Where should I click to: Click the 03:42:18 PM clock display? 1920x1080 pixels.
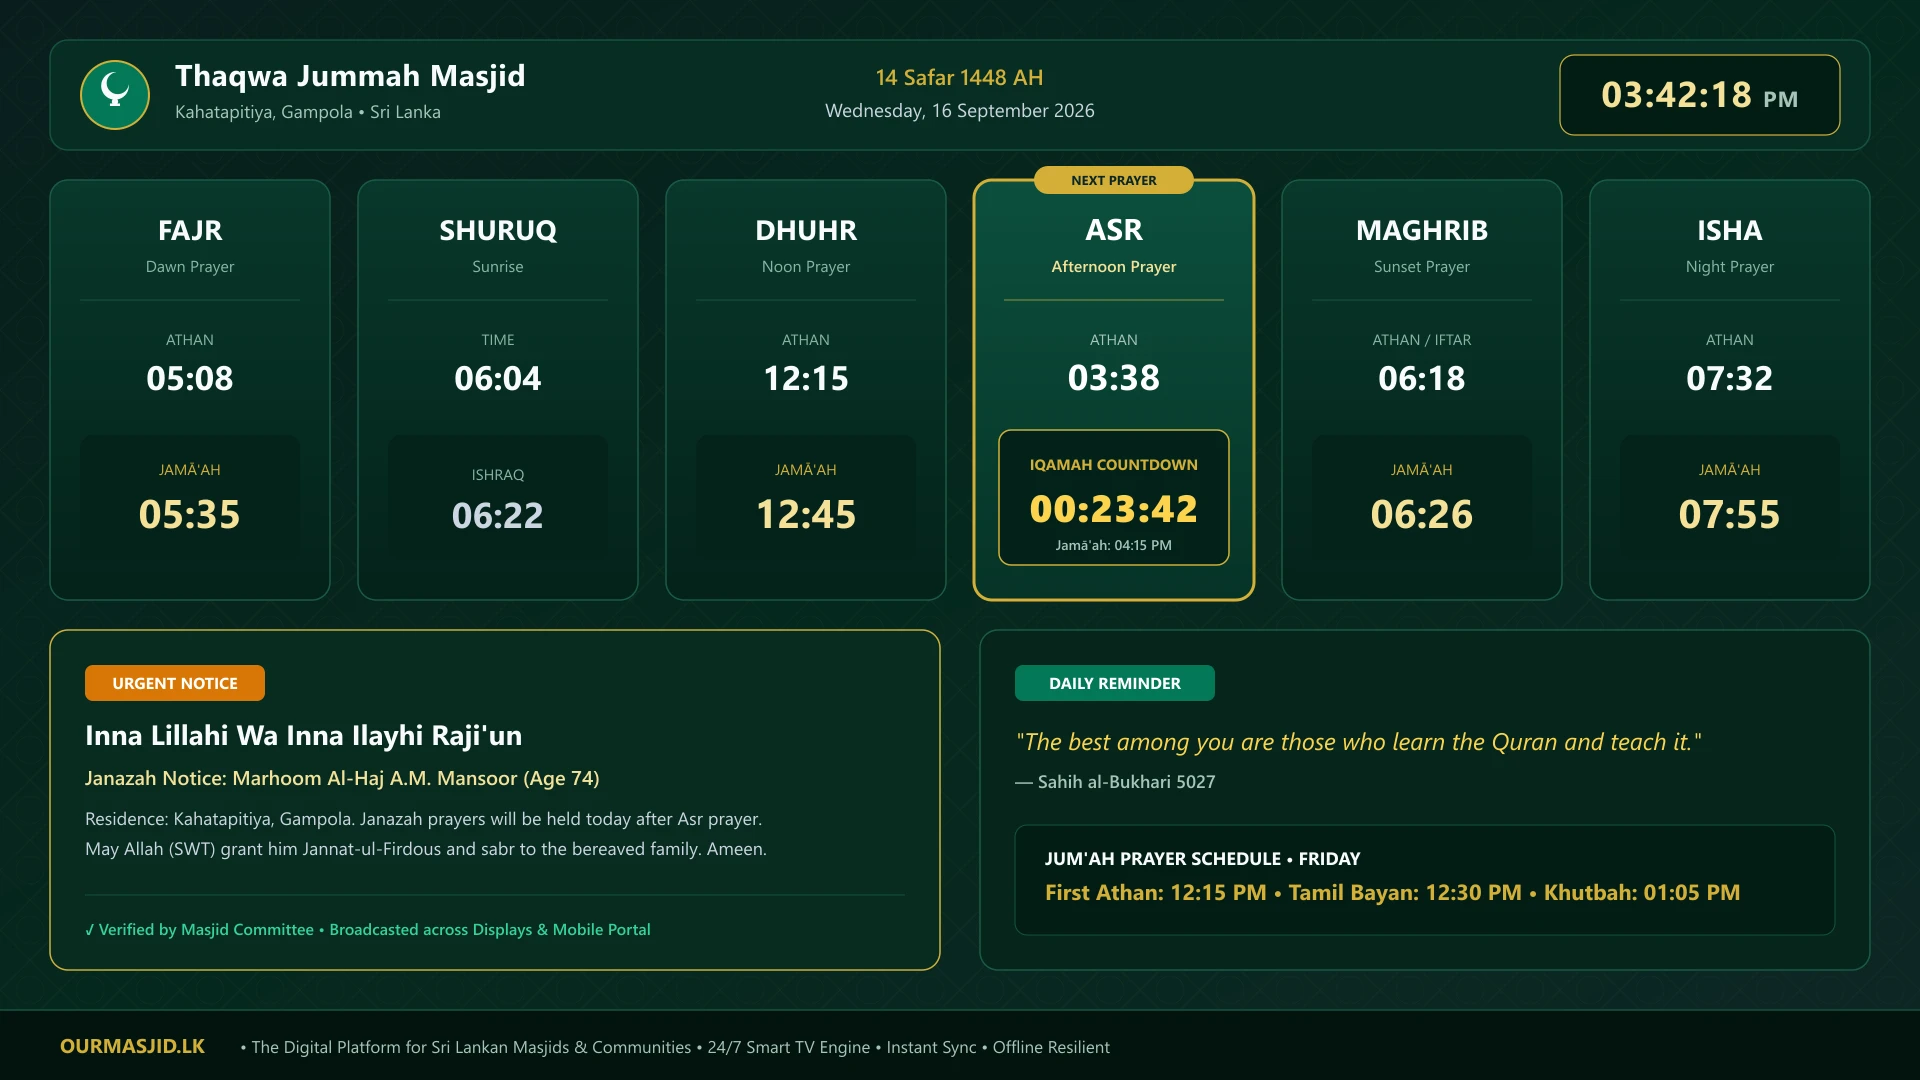pos(1699,95)
